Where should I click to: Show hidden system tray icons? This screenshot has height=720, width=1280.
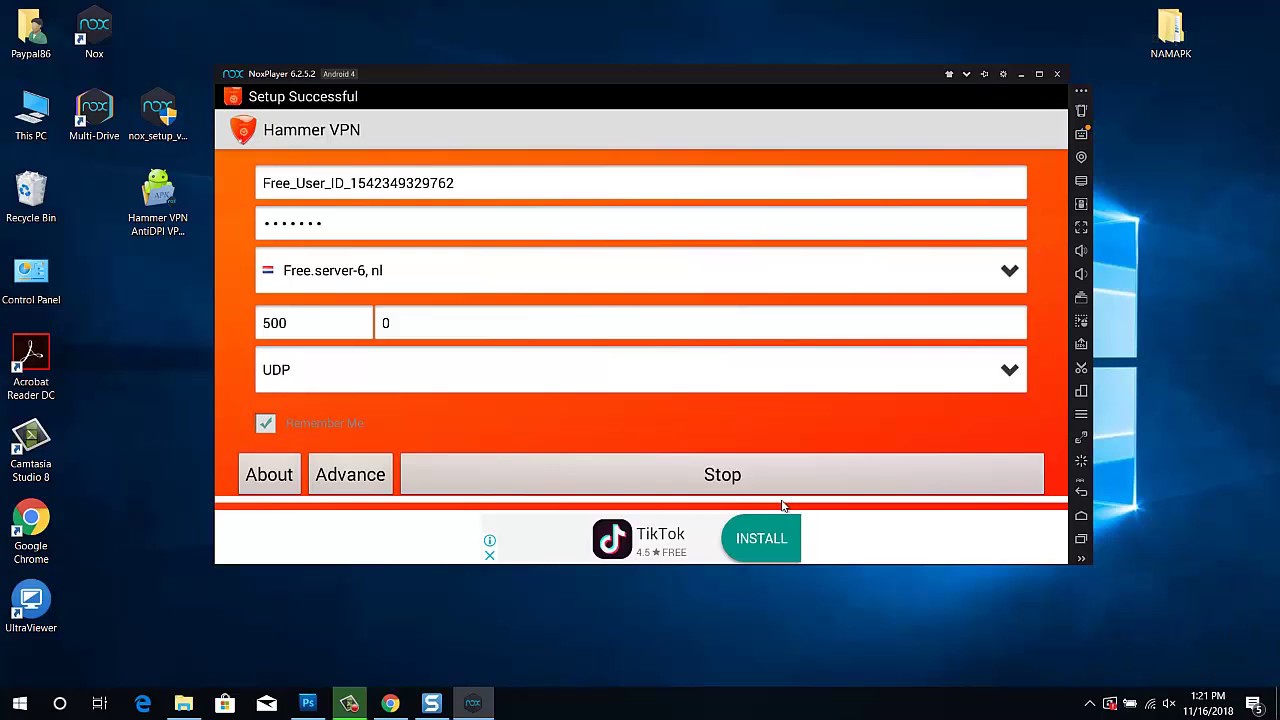point(1090,704)
